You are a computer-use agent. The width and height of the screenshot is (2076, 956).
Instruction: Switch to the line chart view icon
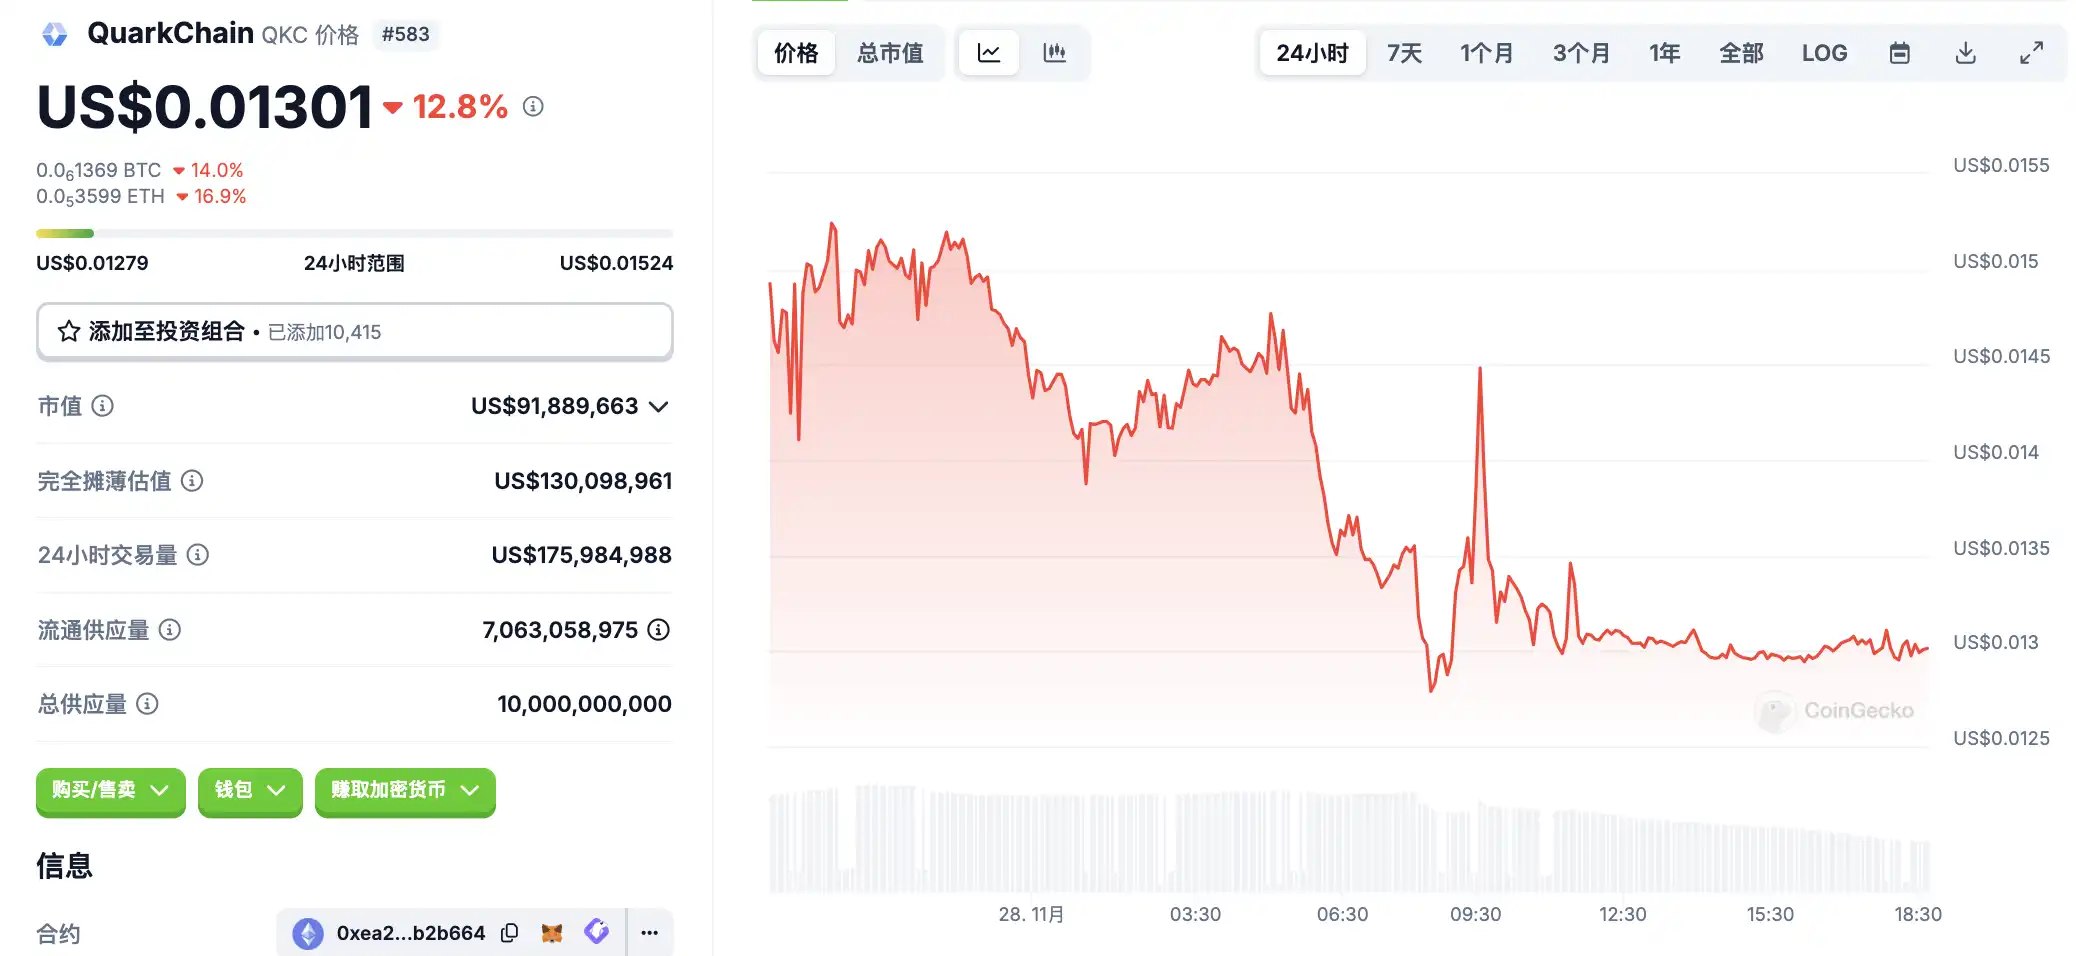(988, 53)
